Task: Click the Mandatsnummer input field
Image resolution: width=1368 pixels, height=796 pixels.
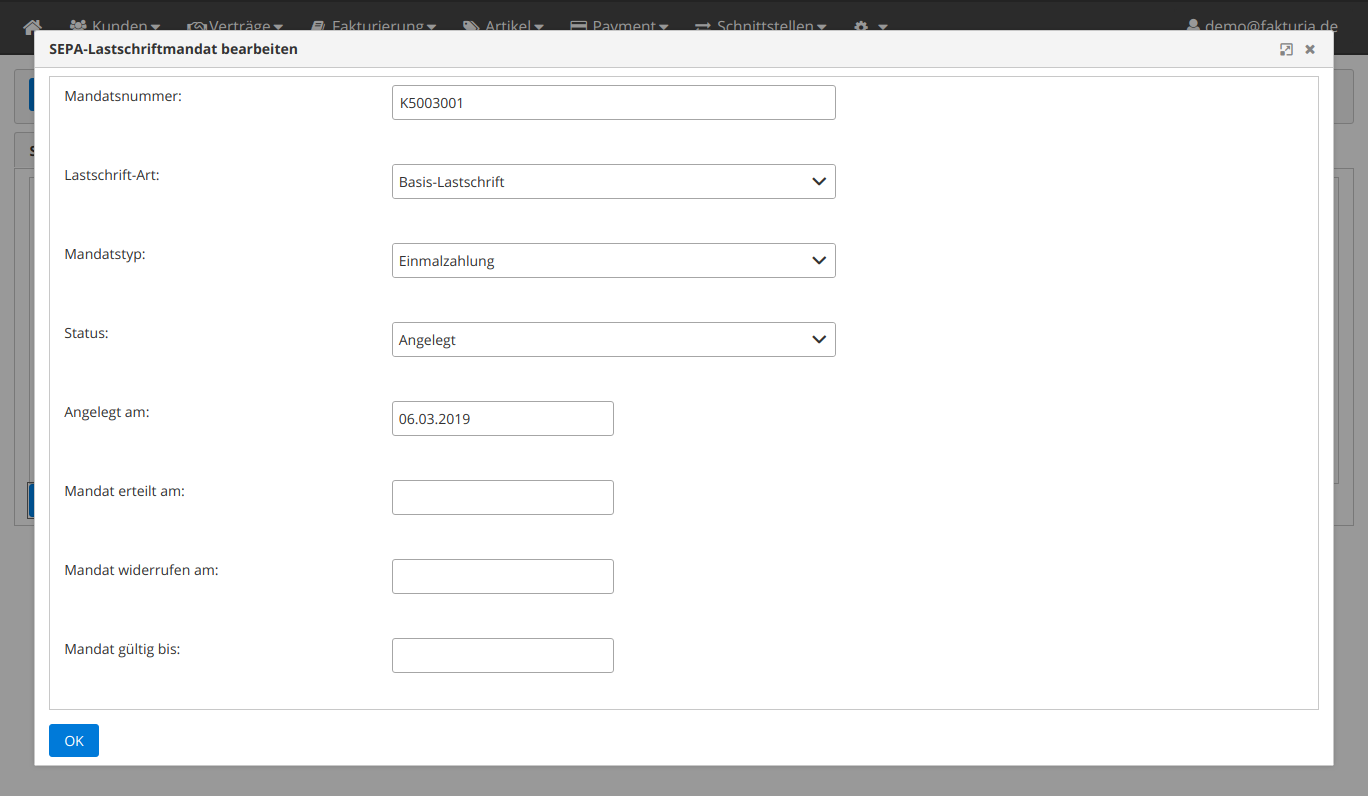Action: tap(613, 103)
